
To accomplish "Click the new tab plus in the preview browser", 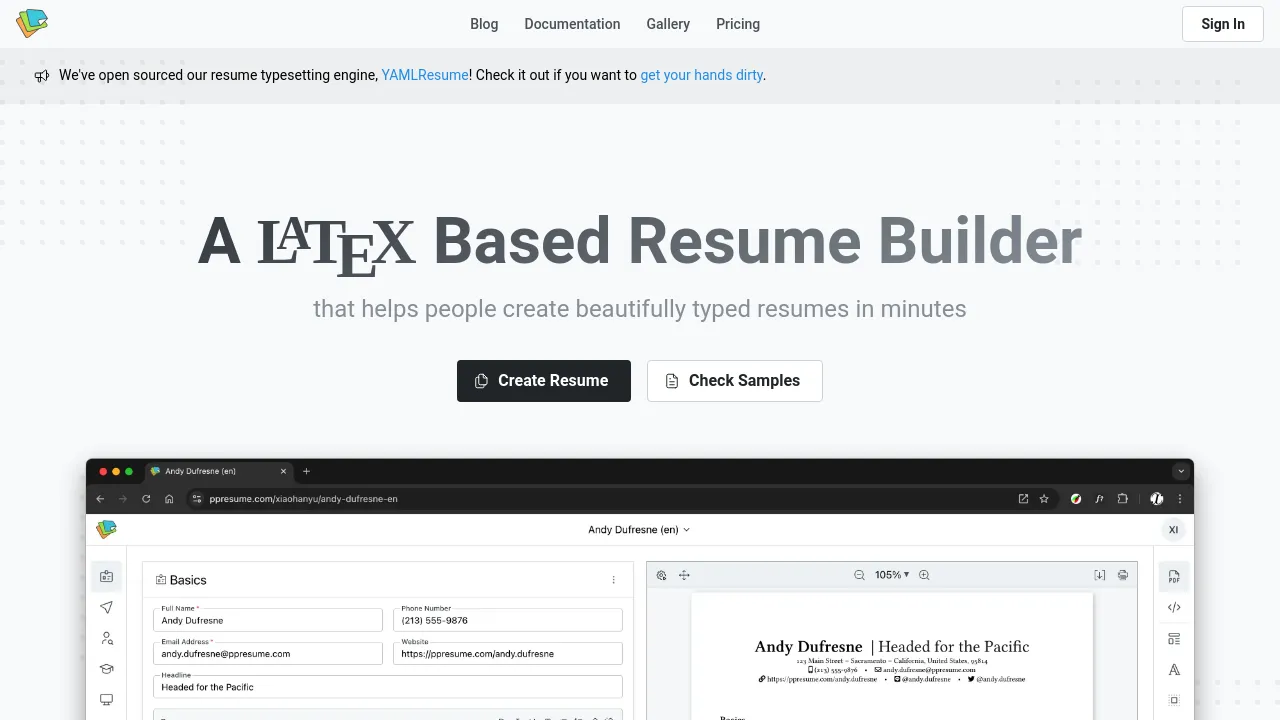I will coord(306,471).
